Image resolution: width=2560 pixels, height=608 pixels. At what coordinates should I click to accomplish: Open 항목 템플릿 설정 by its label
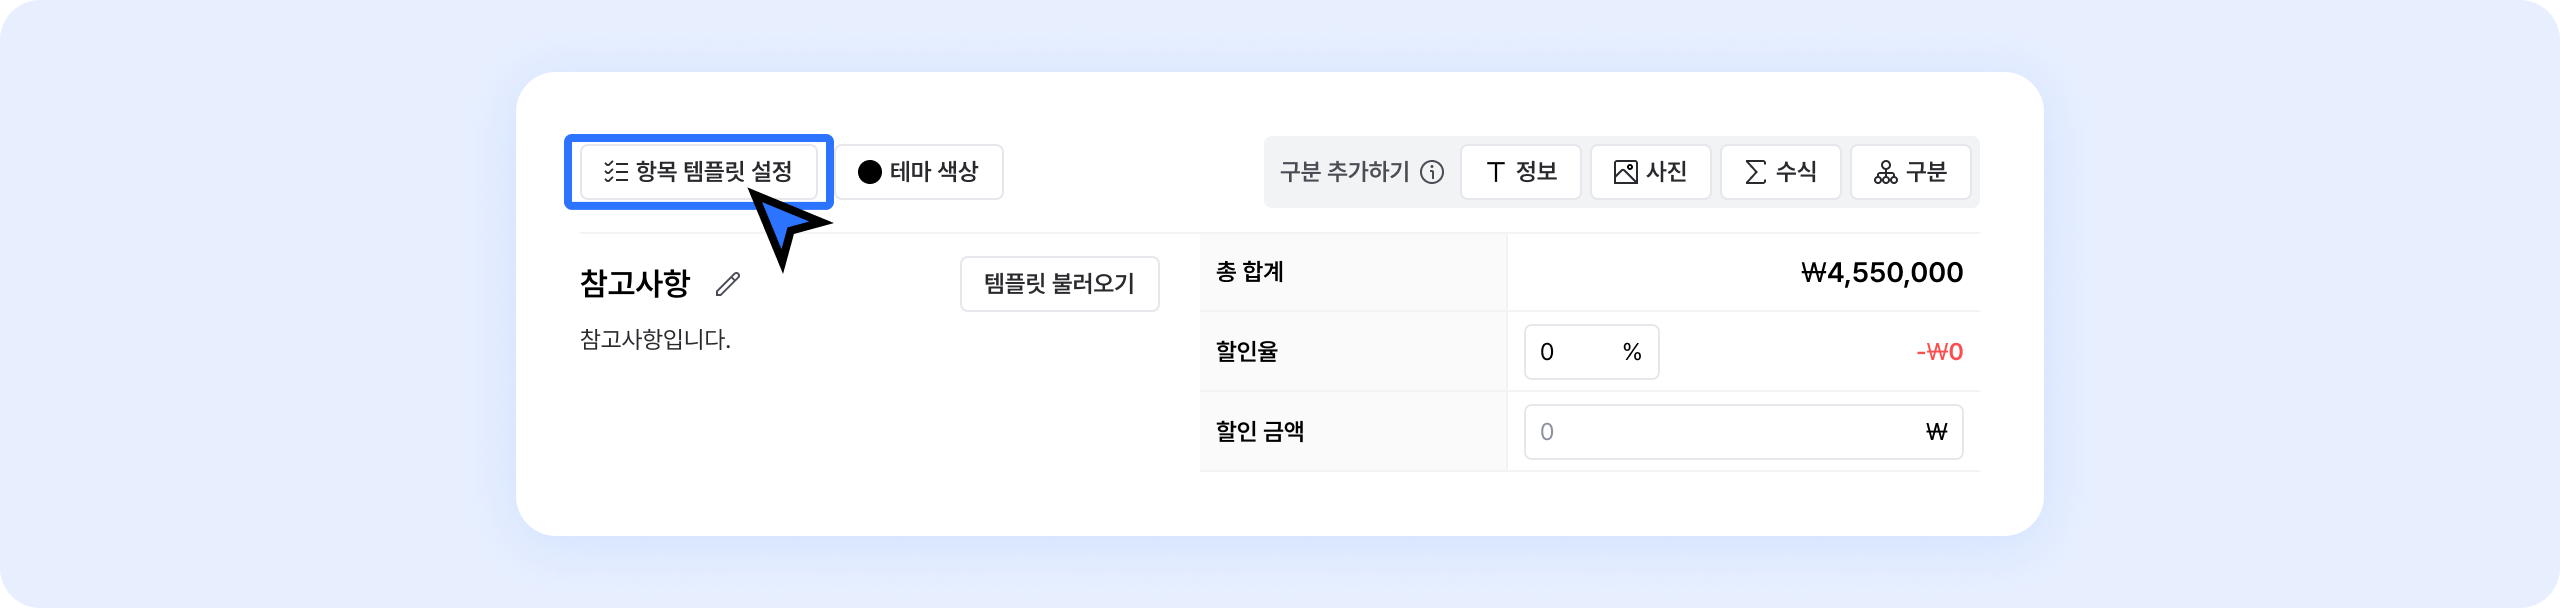[714, 172]
